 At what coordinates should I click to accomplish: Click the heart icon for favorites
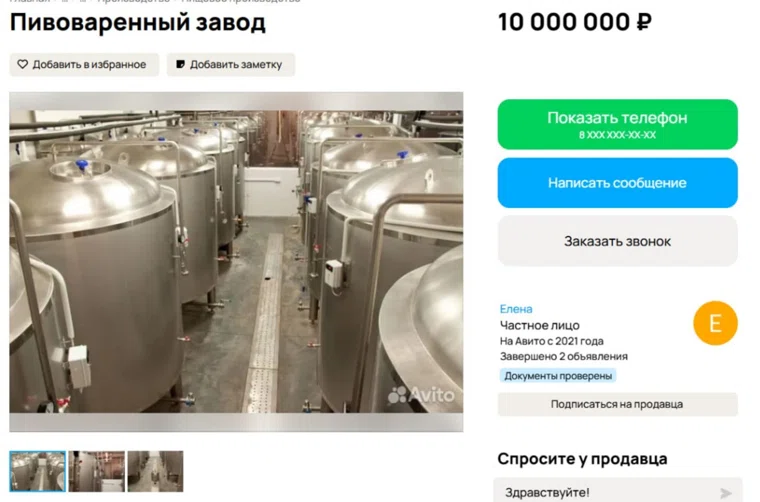(22, 64)
